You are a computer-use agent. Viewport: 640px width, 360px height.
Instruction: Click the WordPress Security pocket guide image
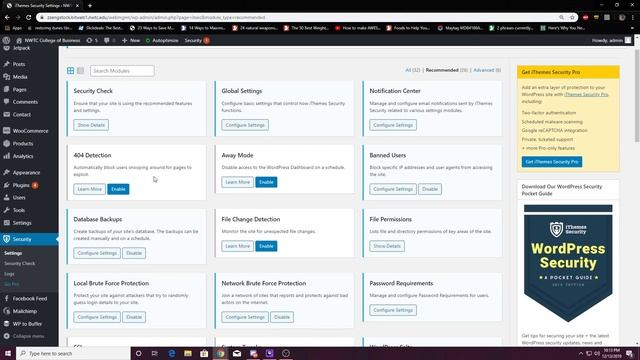coord(568,263)
